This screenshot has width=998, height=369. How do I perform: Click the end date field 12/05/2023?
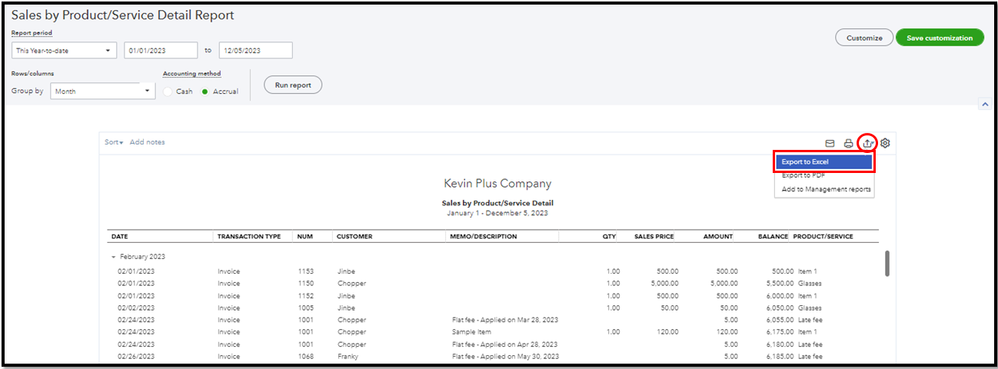coord(256,50)
